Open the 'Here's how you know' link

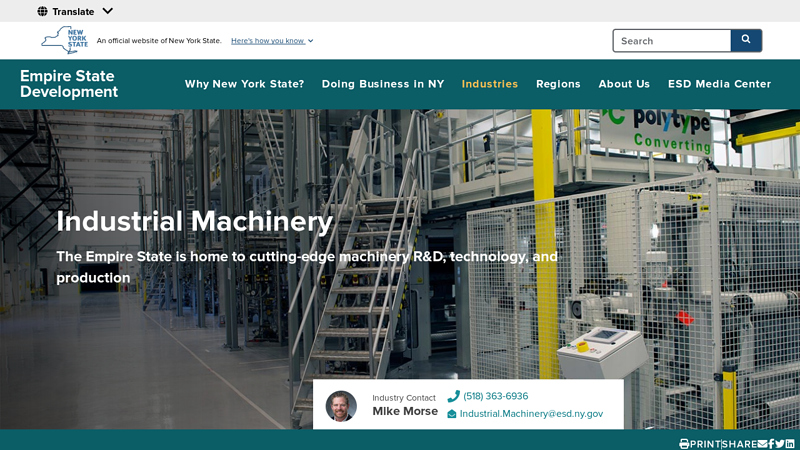pyautogui.click(x=268, y=41)
